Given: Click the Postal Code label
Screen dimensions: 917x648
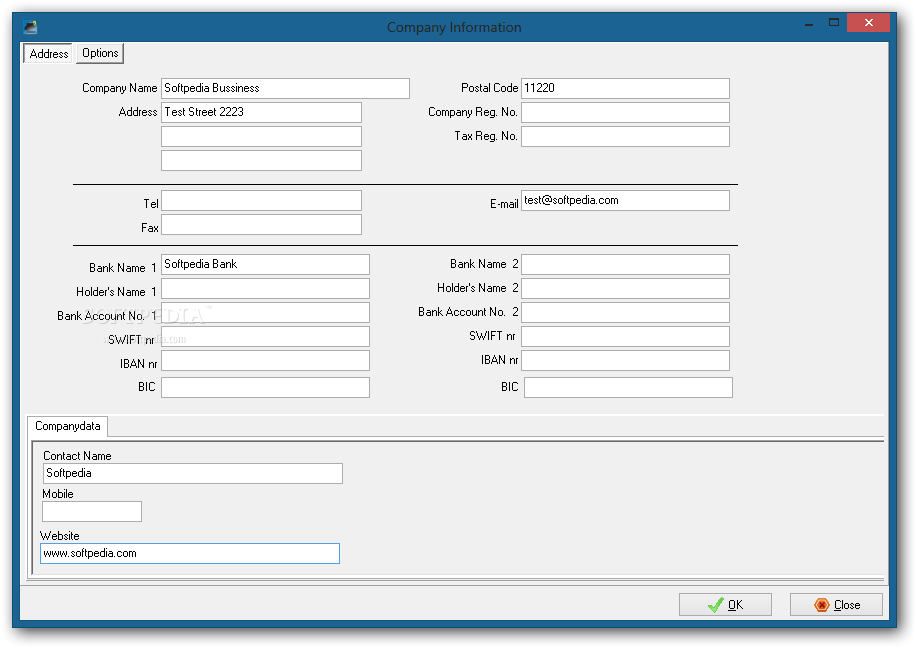Looking at the screenshot, I should 489,88.
